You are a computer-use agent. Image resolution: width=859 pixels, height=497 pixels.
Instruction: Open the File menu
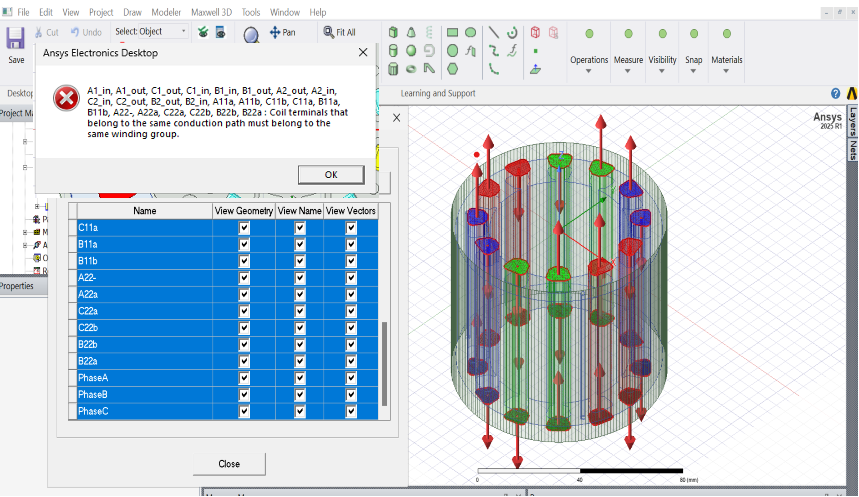[x=23, y=12]
